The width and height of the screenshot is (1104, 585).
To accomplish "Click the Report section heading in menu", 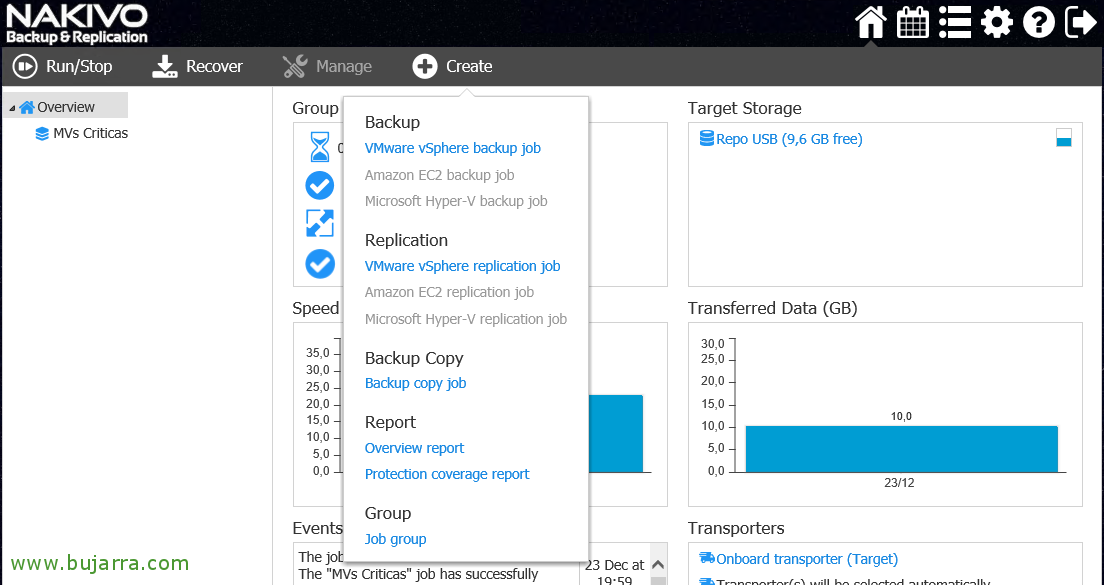I will 390,422.
